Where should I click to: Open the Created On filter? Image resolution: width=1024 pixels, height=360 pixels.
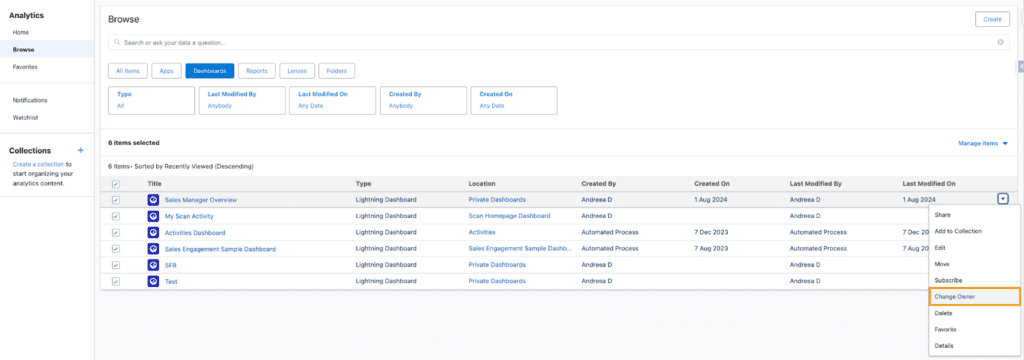tap(514, 100)
